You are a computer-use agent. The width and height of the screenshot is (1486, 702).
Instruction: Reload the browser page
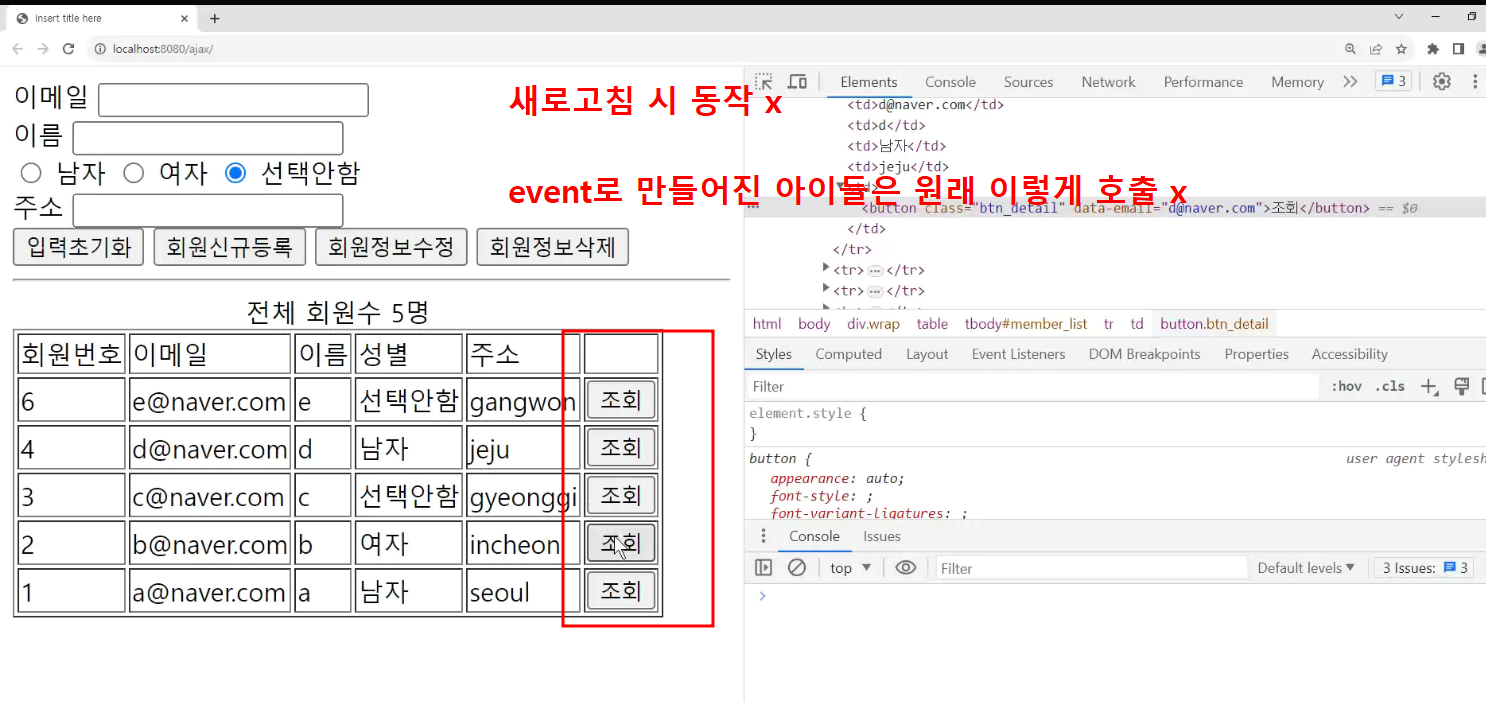click(69, 49)
